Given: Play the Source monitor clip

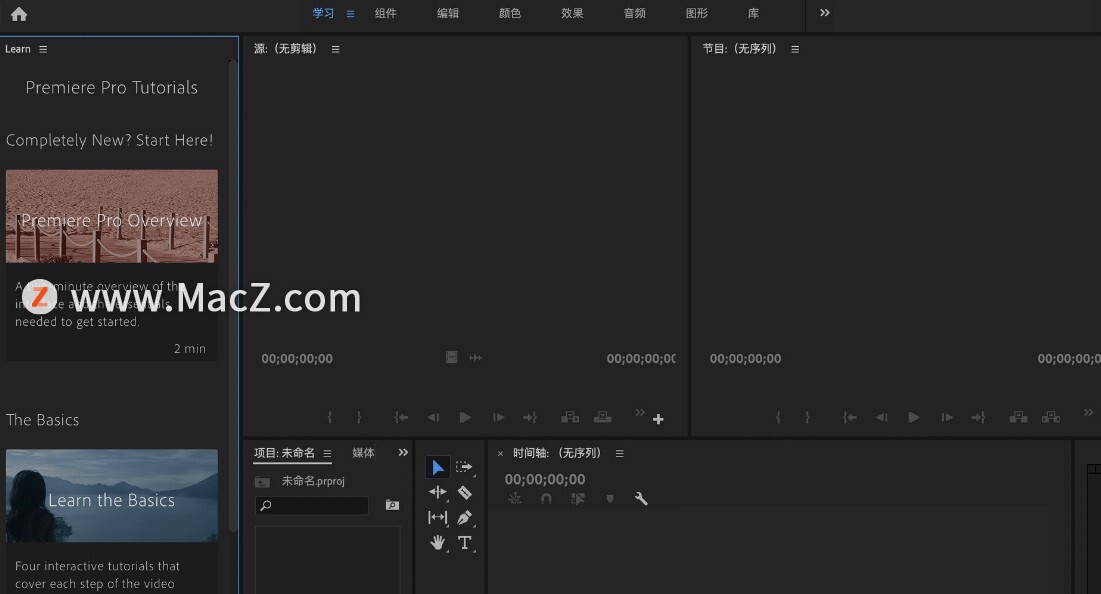Looking at the screenshot, I should (465, 417).
